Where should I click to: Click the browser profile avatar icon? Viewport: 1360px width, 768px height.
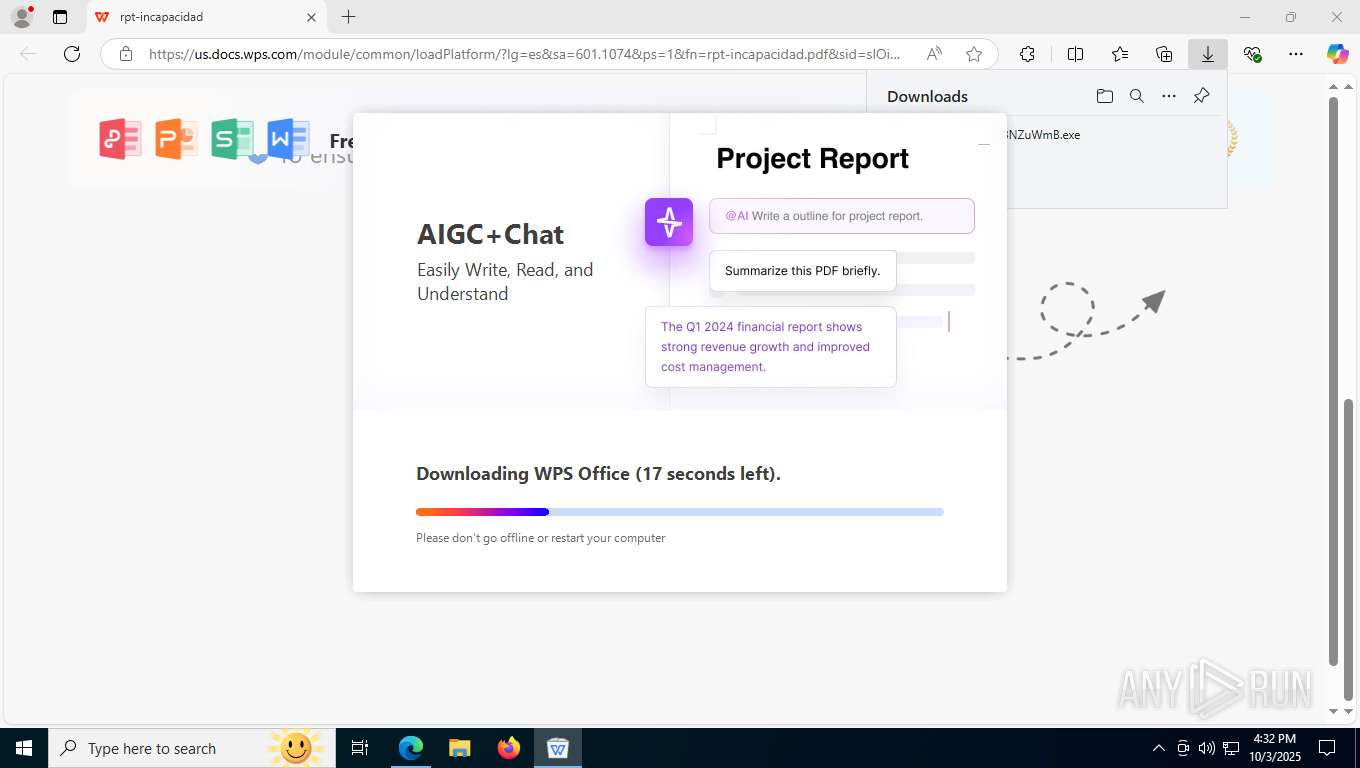tap(21, 17)
